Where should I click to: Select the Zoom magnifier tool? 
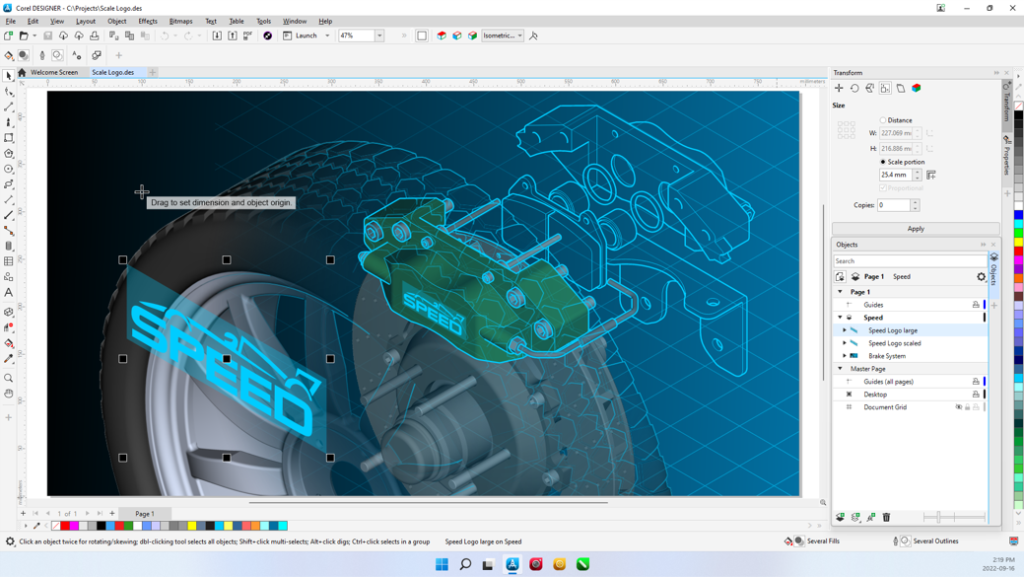tap(9, 378)
